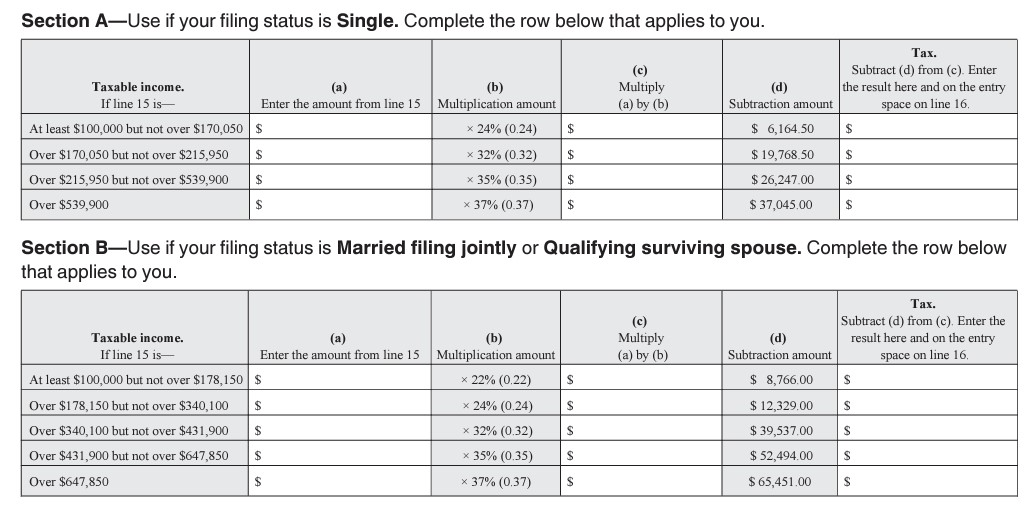This screenshot has width=1036, height=505.
Task: Click the $6,164.50 subtraction amount in Section A
Action: coord(782,129)
